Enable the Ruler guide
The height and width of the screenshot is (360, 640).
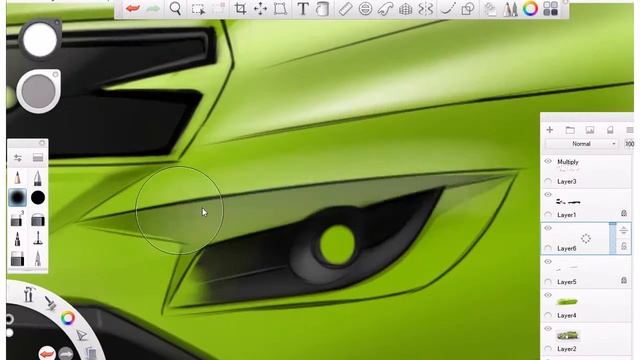click(345, 9)
